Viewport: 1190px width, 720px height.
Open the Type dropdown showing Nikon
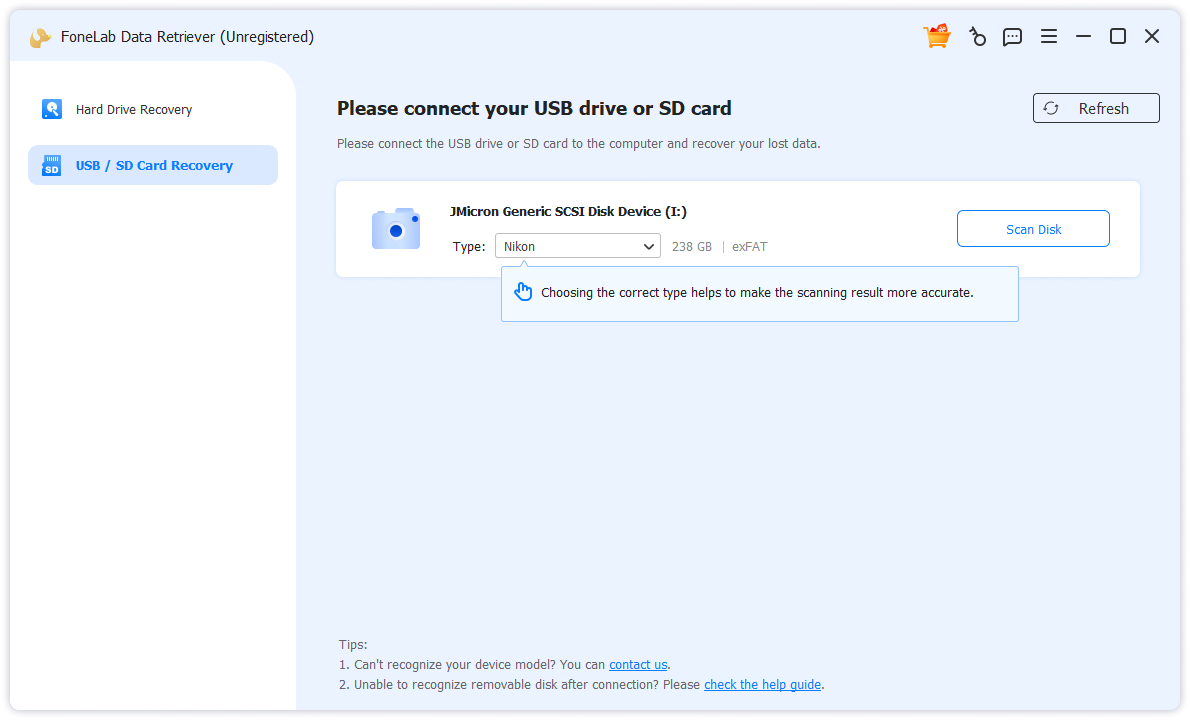click(577, 245)
